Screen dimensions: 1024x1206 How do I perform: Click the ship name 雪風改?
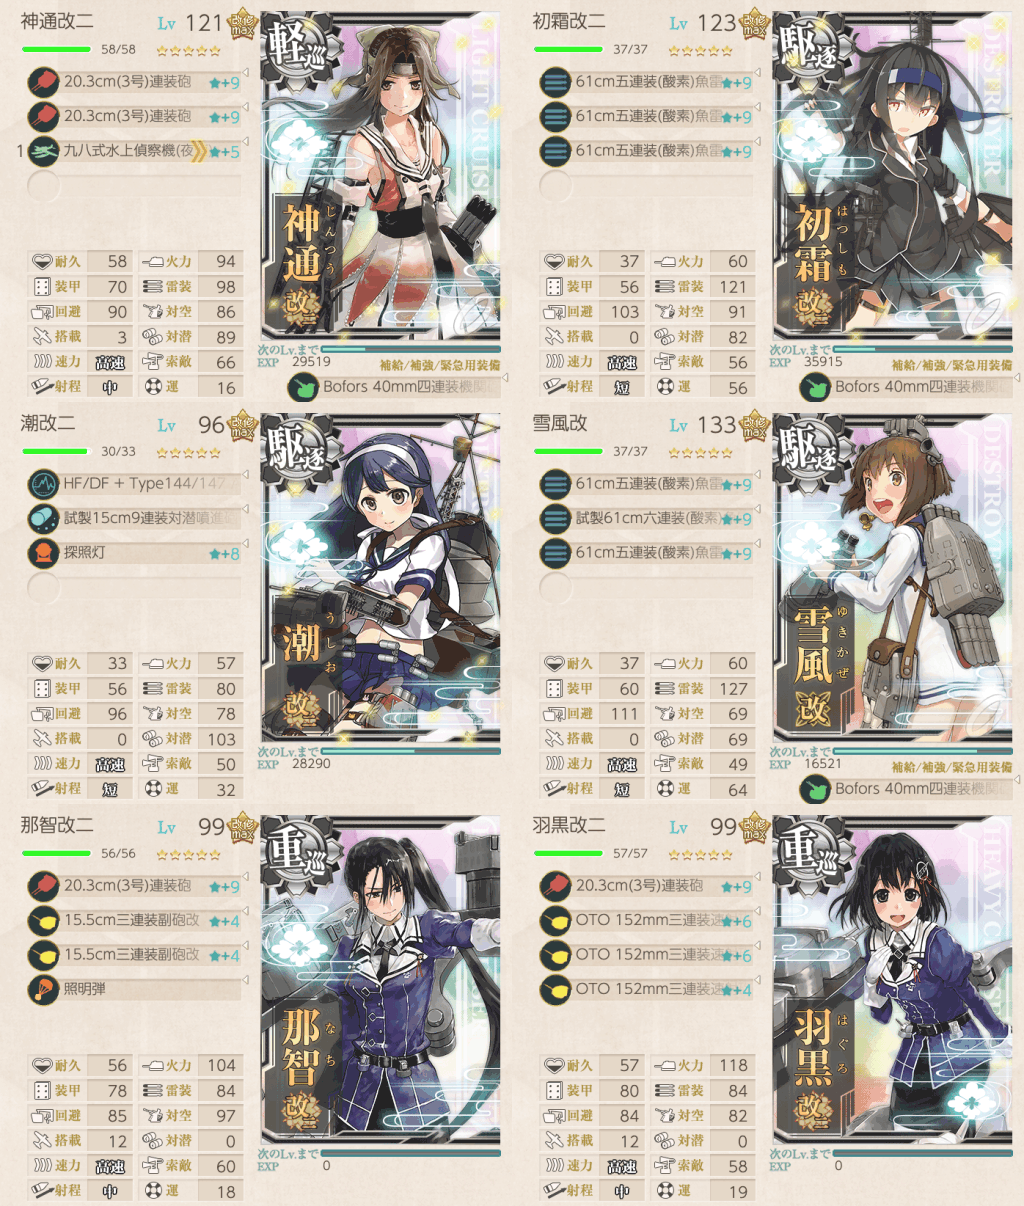point(559,424)
